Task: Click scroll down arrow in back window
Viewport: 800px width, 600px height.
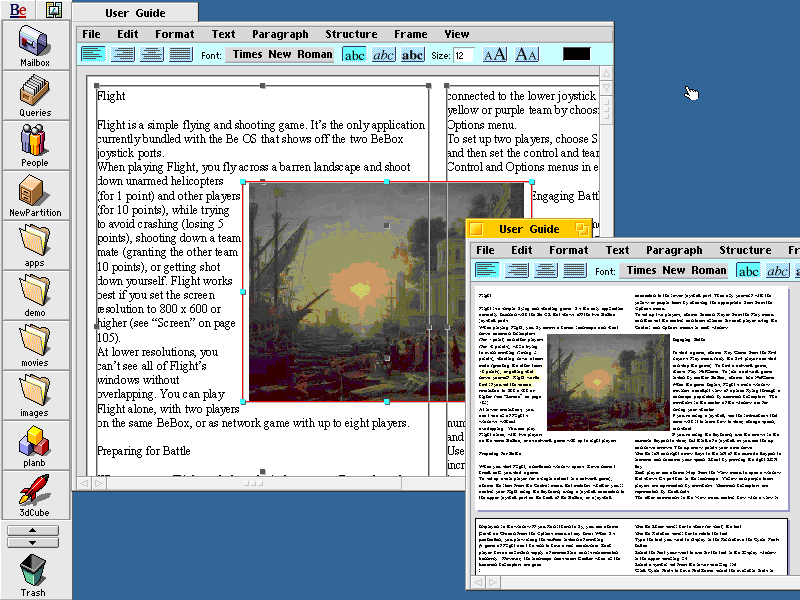Action: coord(606,88)
